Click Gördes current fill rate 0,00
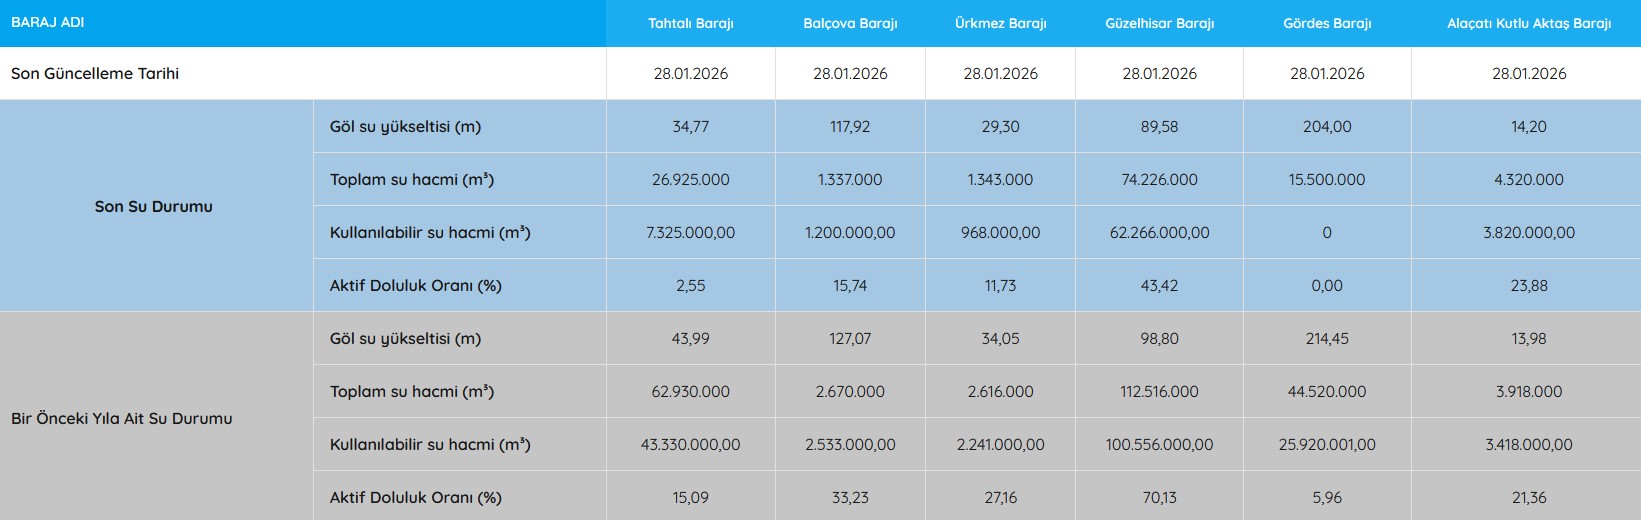Image resolution: width=1641 pixels, height=520 pixels. (1327, 285)
